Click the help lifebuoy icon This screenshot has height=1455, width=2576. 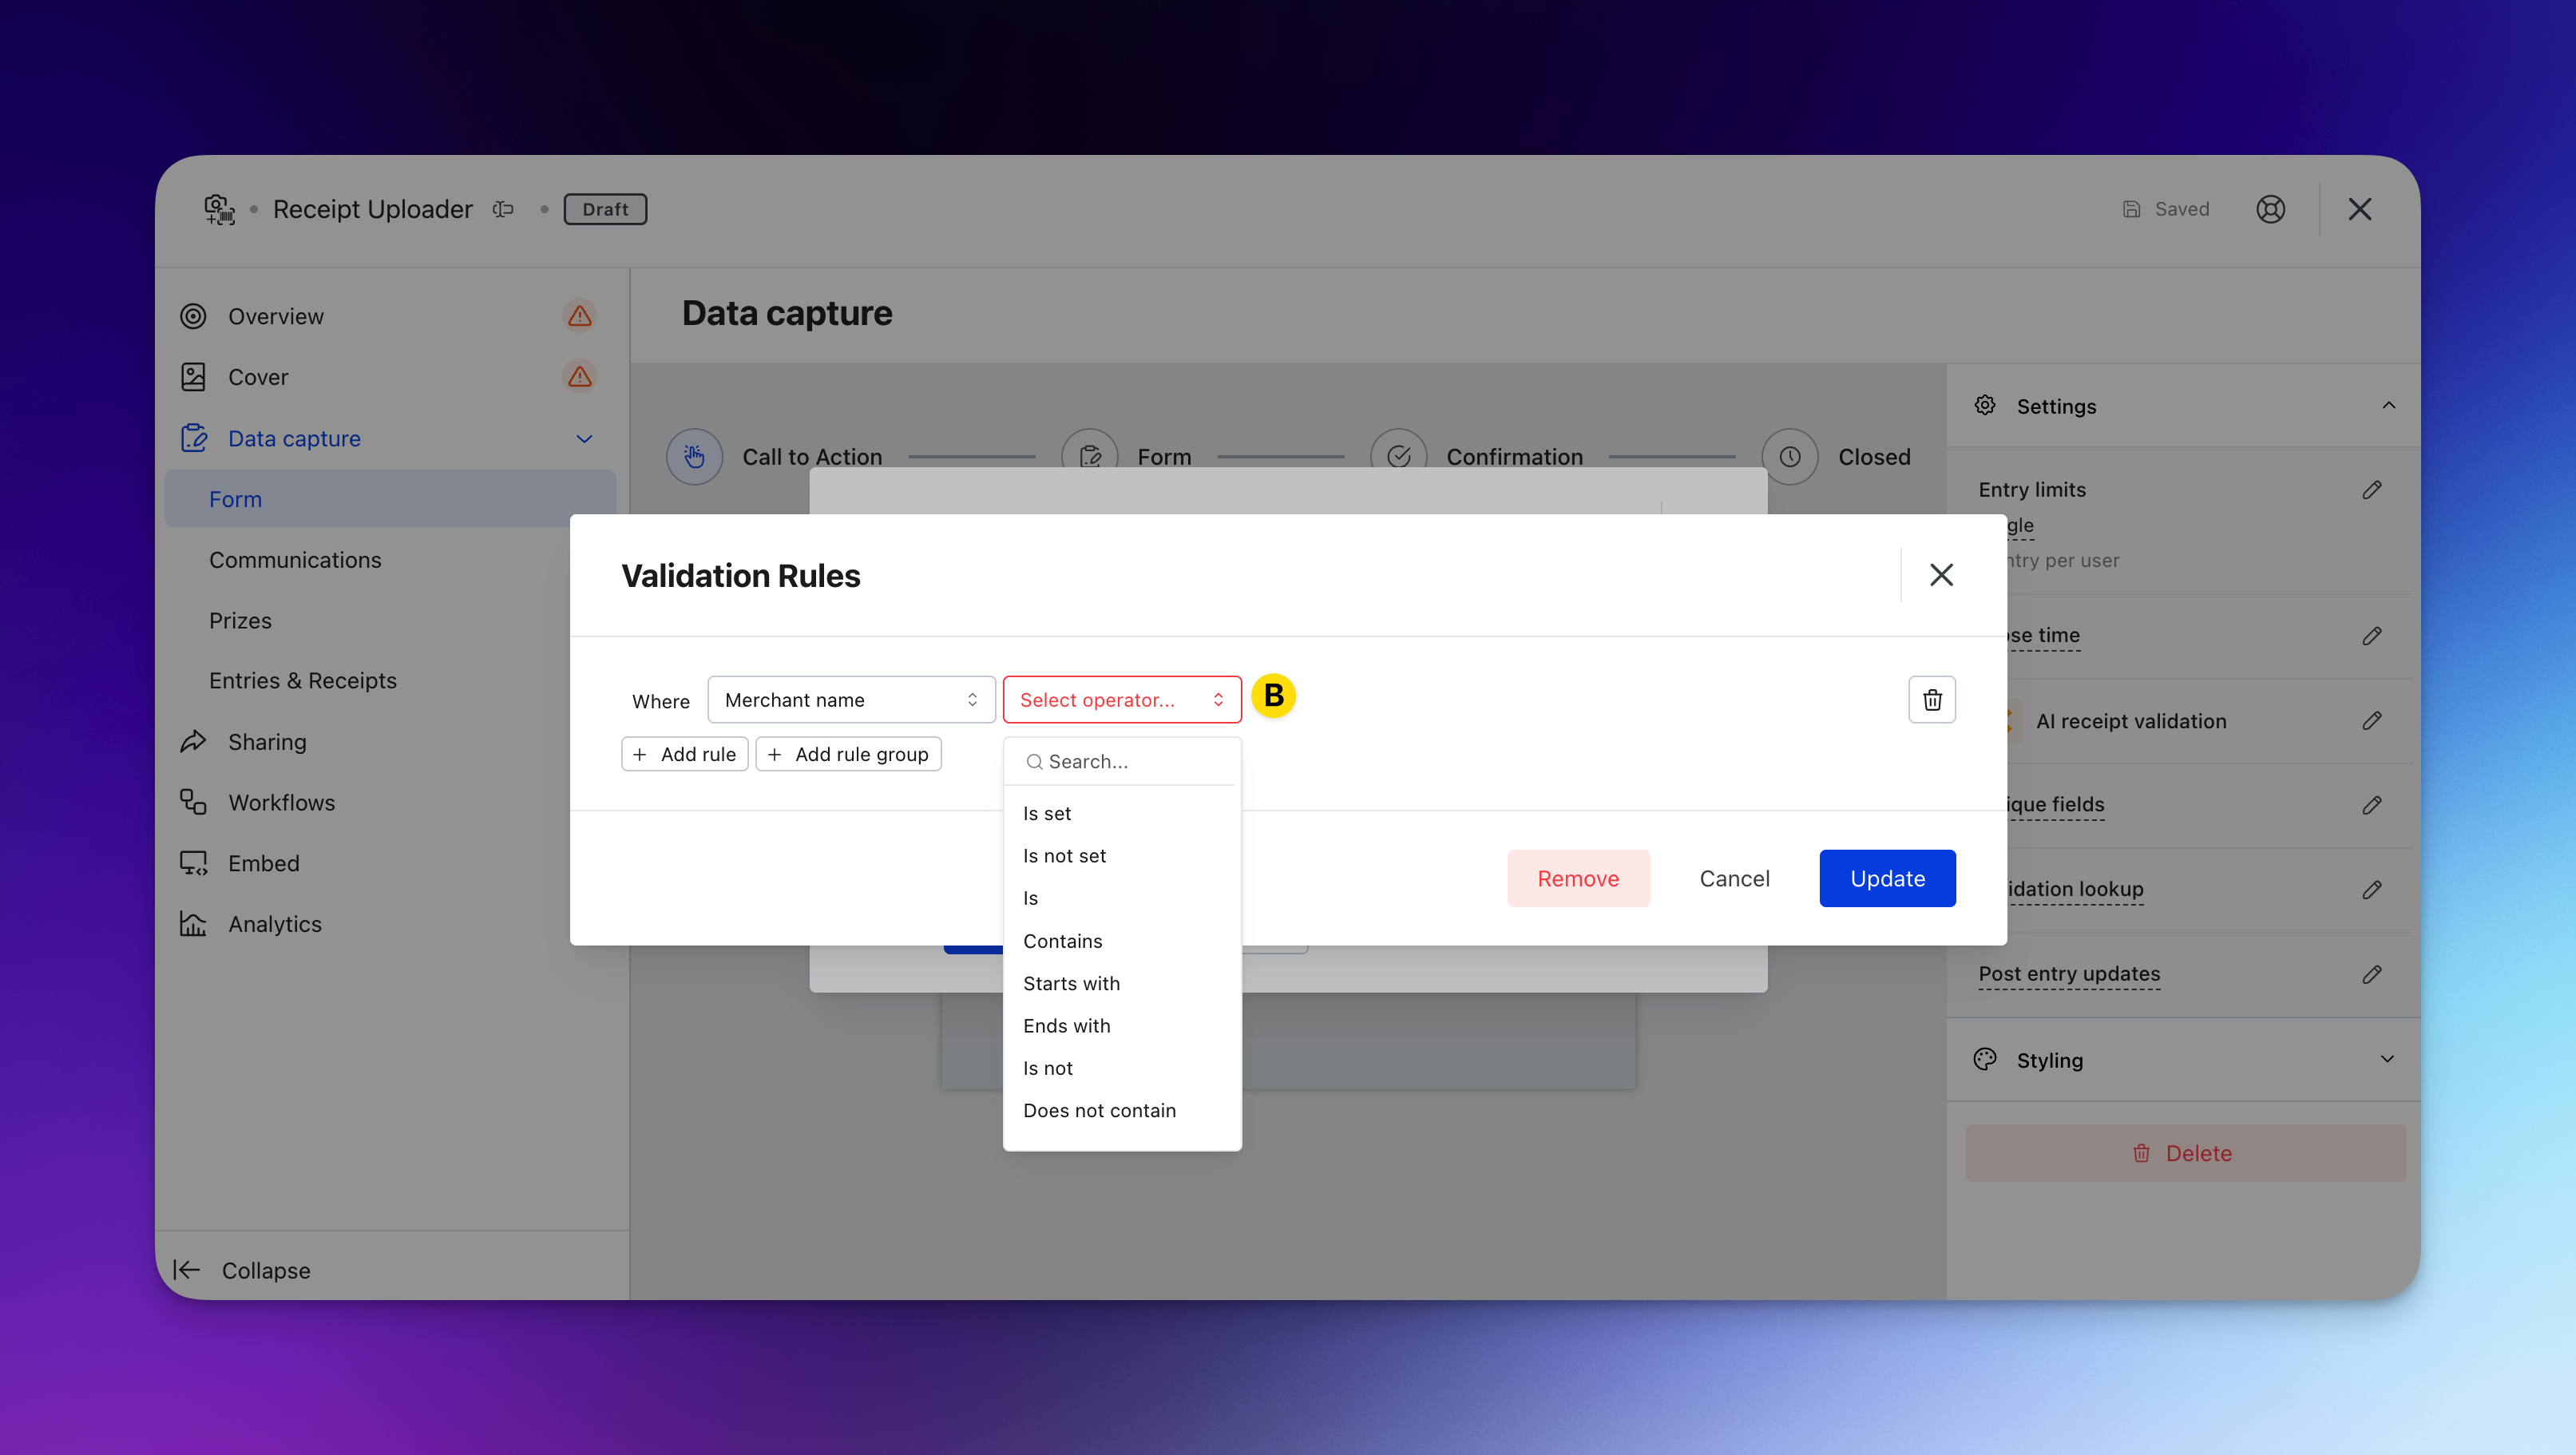click(2270, 209)
